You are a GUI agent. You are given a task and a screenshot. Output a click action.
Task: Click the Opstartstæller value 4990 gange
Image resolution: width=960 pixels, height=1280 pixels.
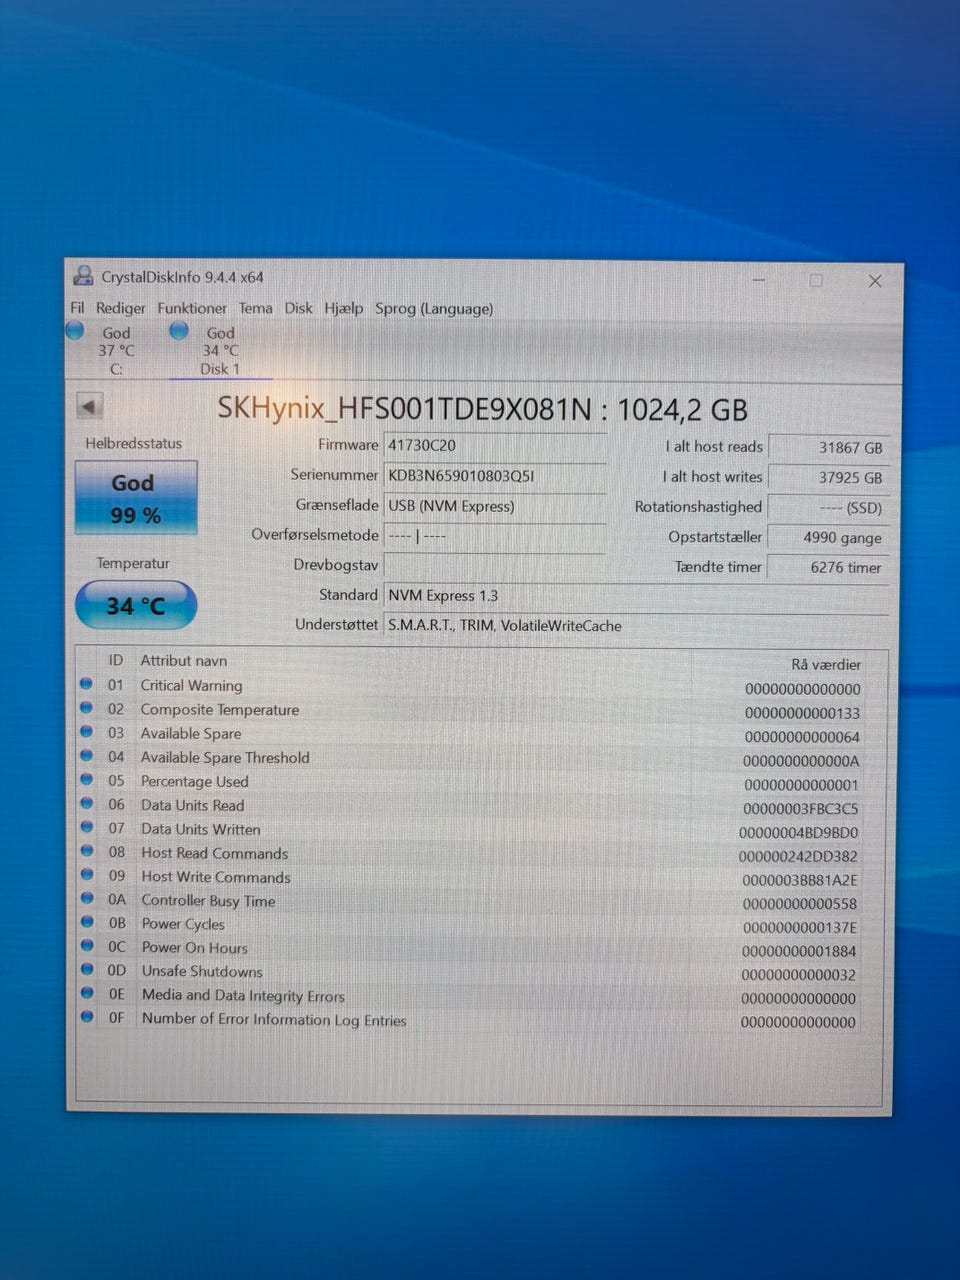[829, 537]
